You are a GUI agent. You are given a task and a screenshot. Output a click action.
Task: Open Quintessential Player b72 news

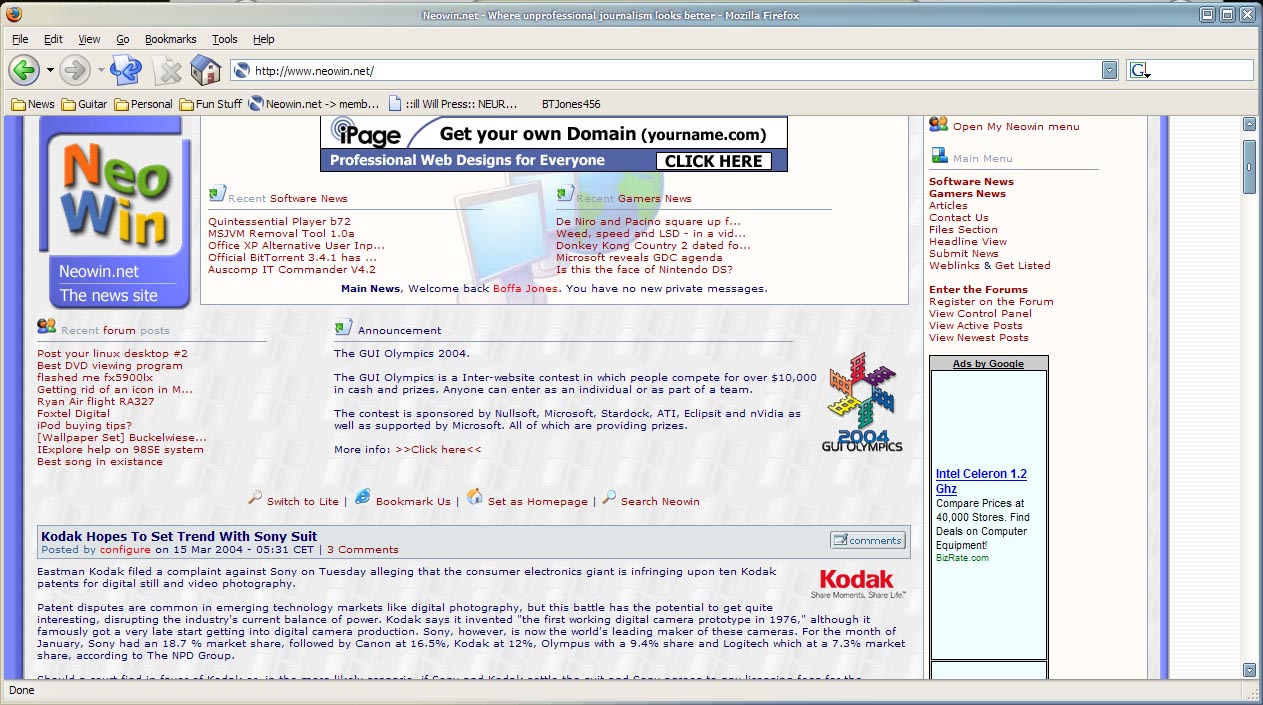[279, 222]
